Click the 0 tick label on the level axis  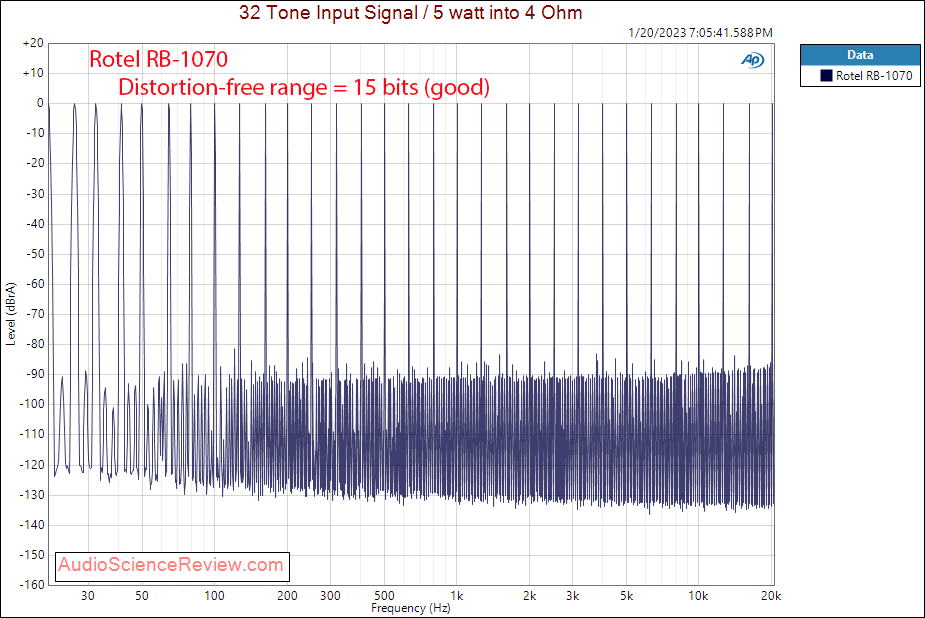pos(40,103)
